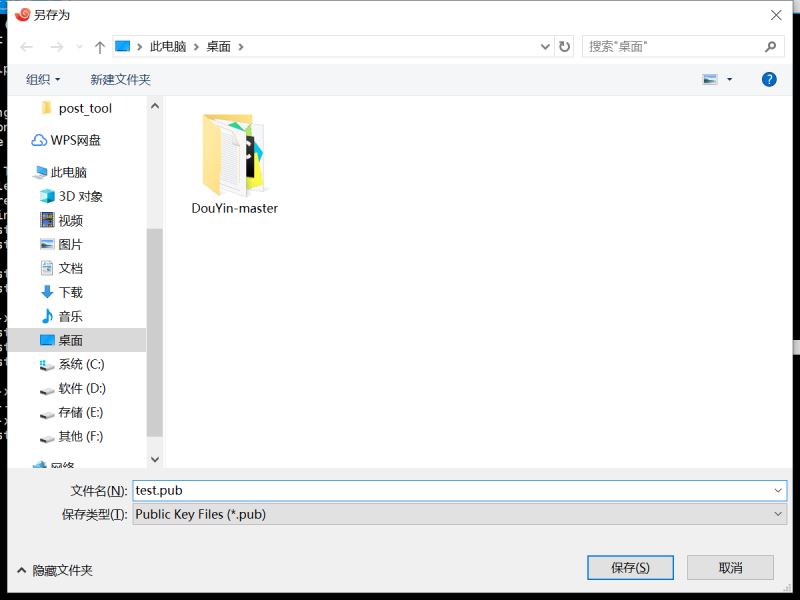This screenshot has width=800, height=600.
Task: Open the 3D 对象 folder
Action: pos(80,196)
